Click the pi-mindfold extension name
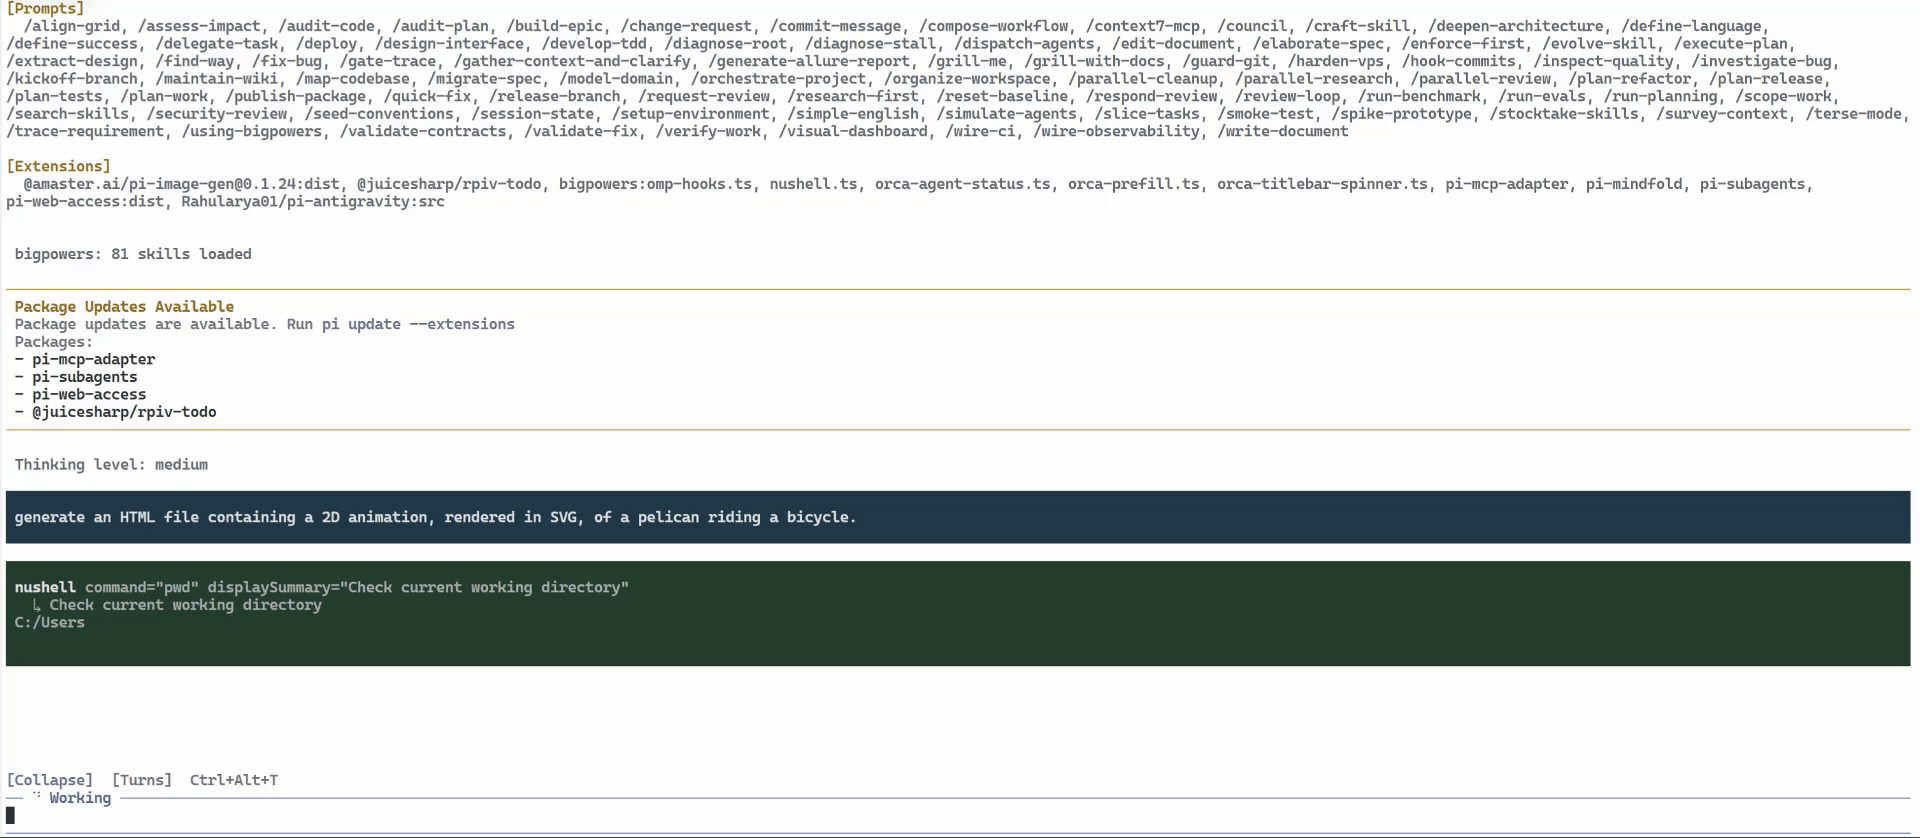Image resolution: width=1920 pixels, height=838 pixels. tap(1634, 184)
